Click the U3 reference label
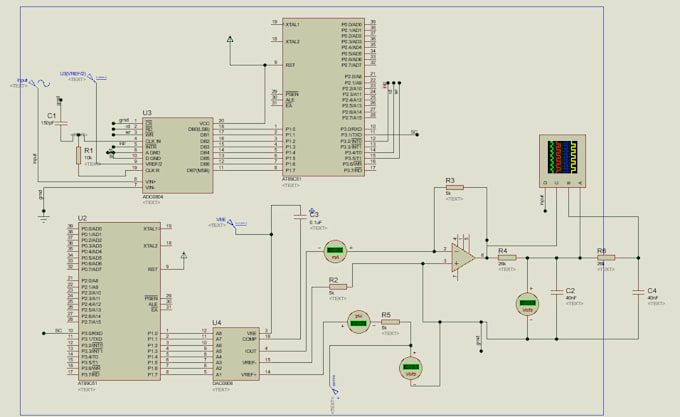The width and height of the screenshot is (680, 417). tap(147, 113)
